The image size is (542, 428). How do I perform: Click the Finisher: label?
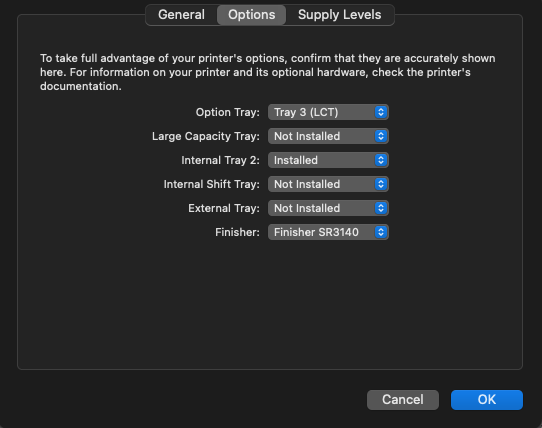[237, 232]
